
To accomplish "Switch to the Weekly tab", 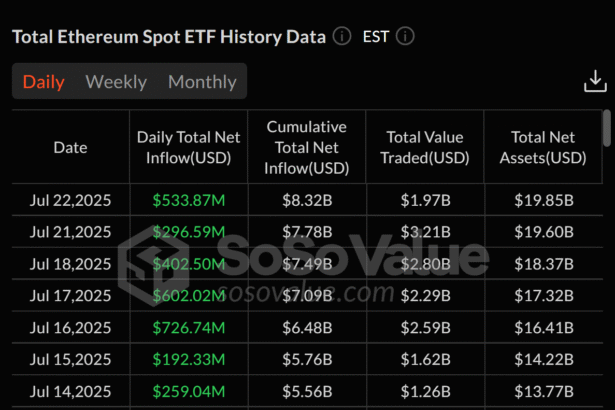I will (116, 82).
